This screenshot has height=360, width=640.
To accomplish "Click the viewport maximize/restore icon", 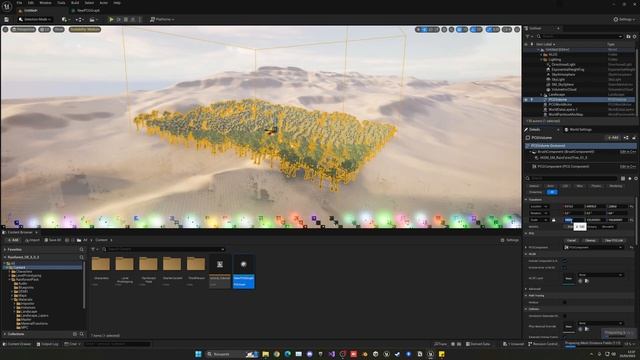I will (517, 29).
